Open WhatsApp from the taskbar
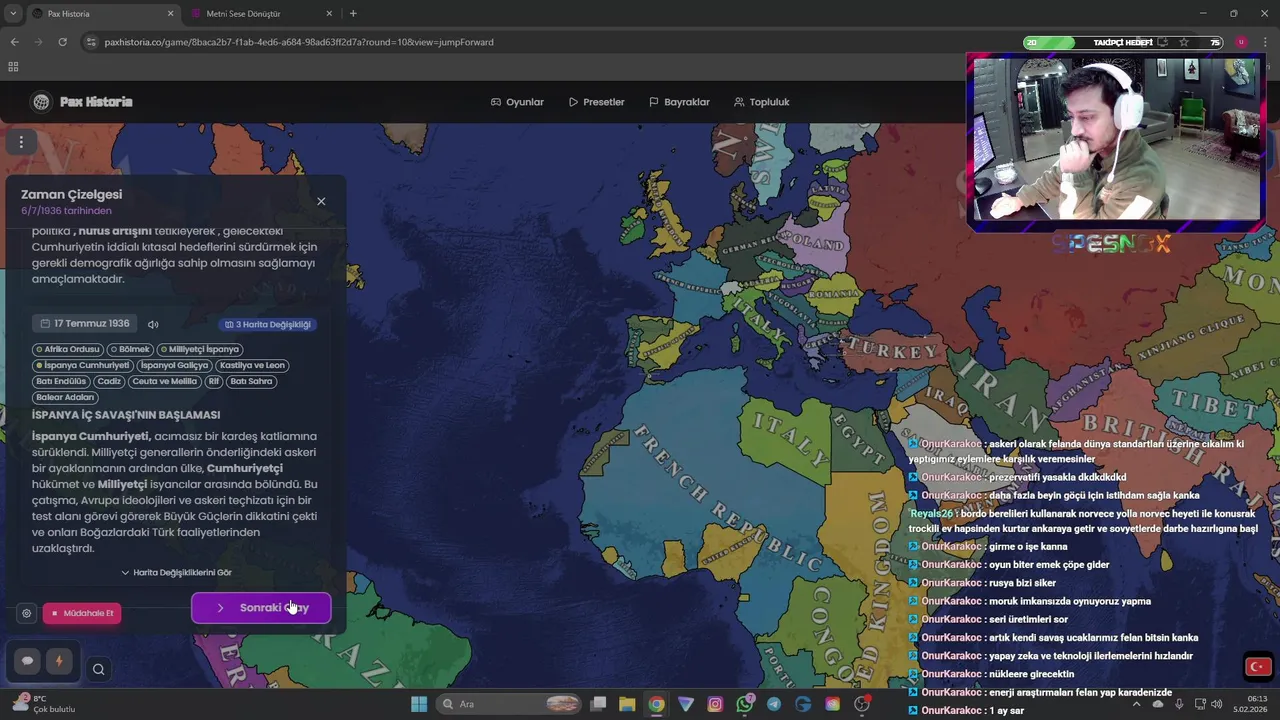 pos(744,704)
